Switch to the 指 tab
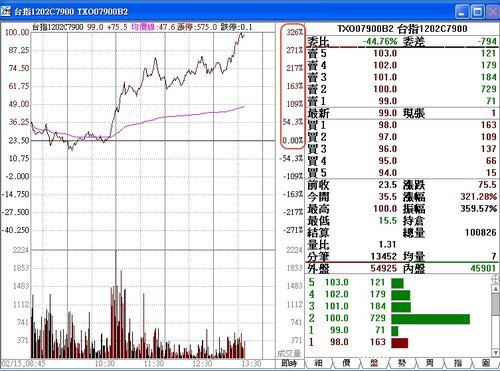 (457, 363)
